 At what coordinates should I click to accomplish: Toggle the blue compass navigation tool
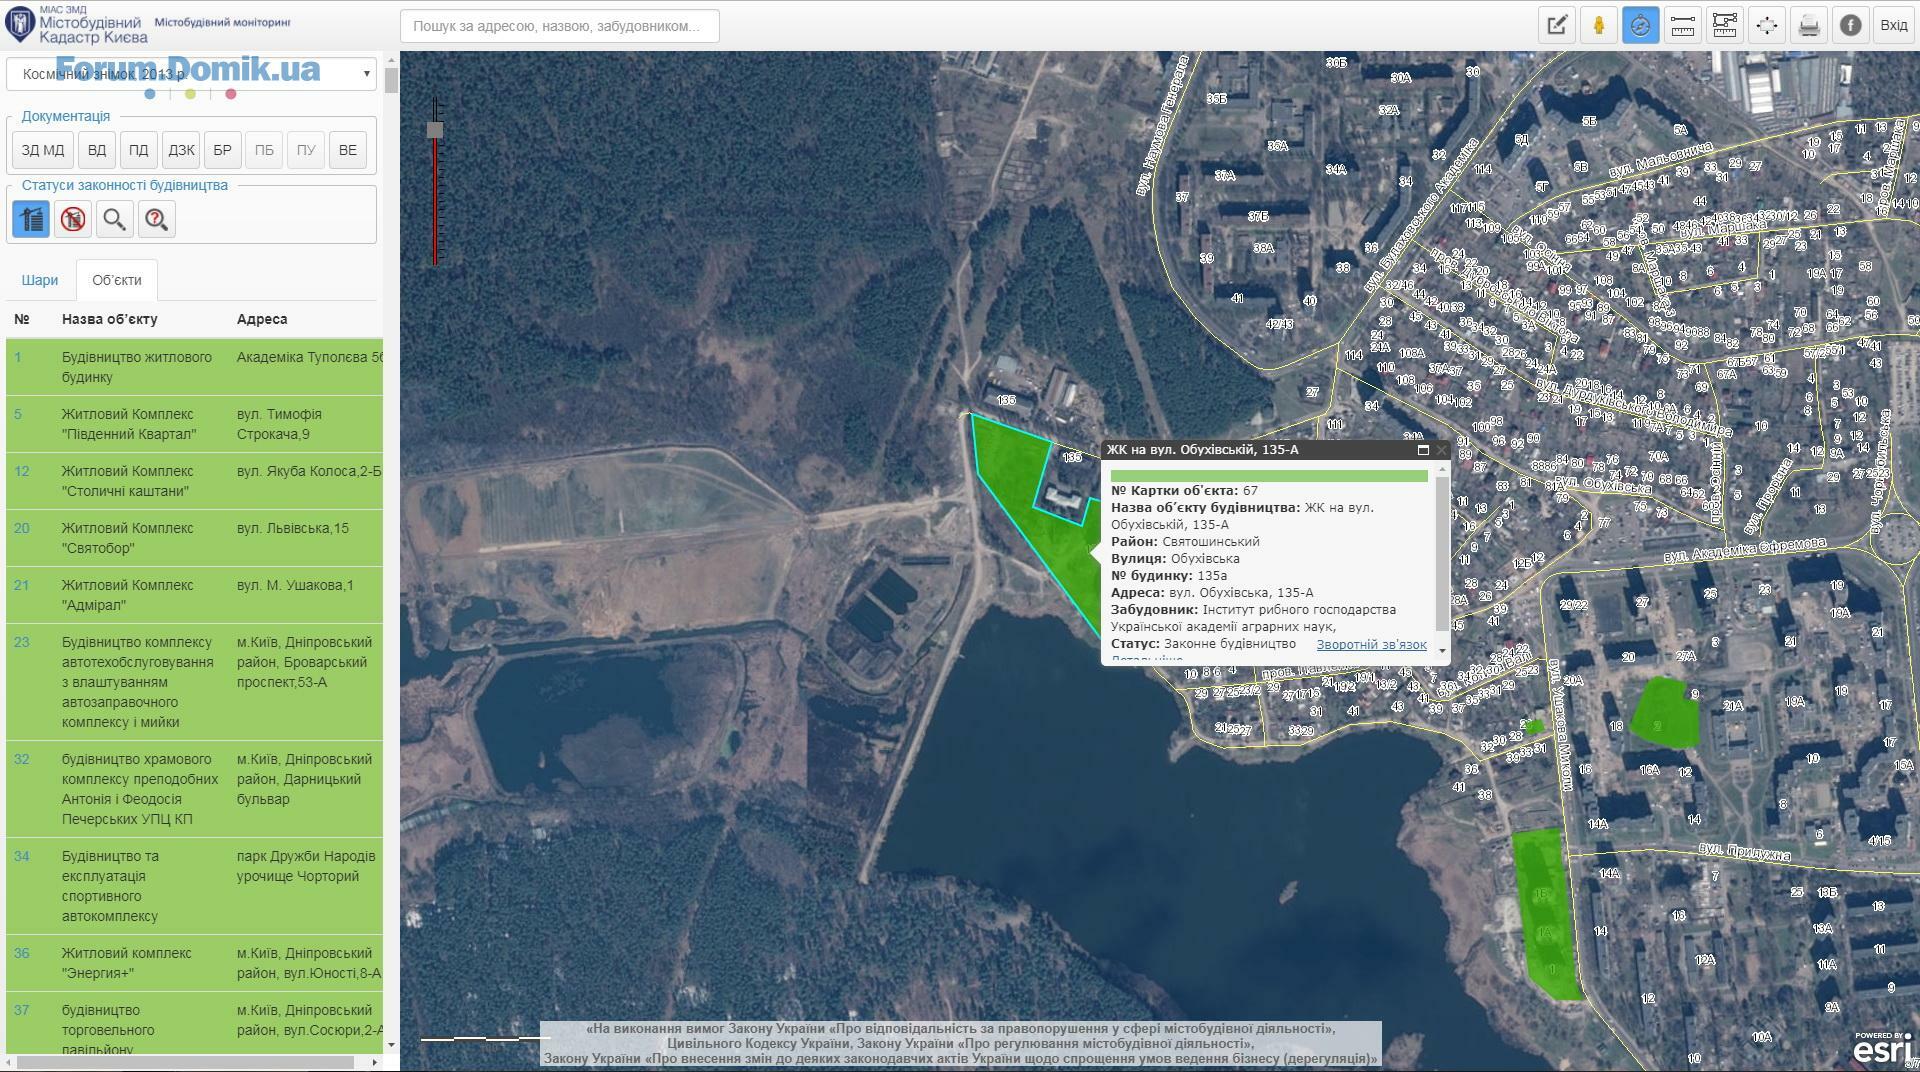[x=1640, y=25]
